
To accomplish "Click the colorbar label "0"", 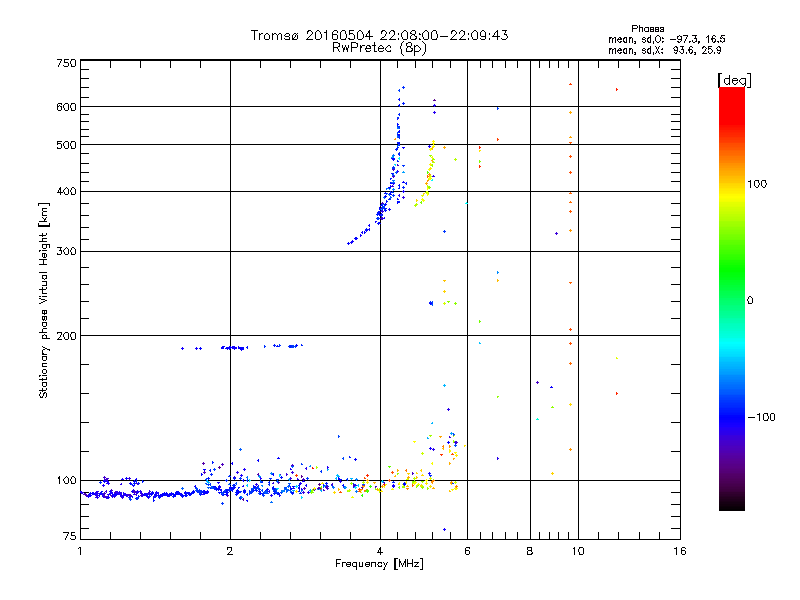I will click(x=750, y=301).
